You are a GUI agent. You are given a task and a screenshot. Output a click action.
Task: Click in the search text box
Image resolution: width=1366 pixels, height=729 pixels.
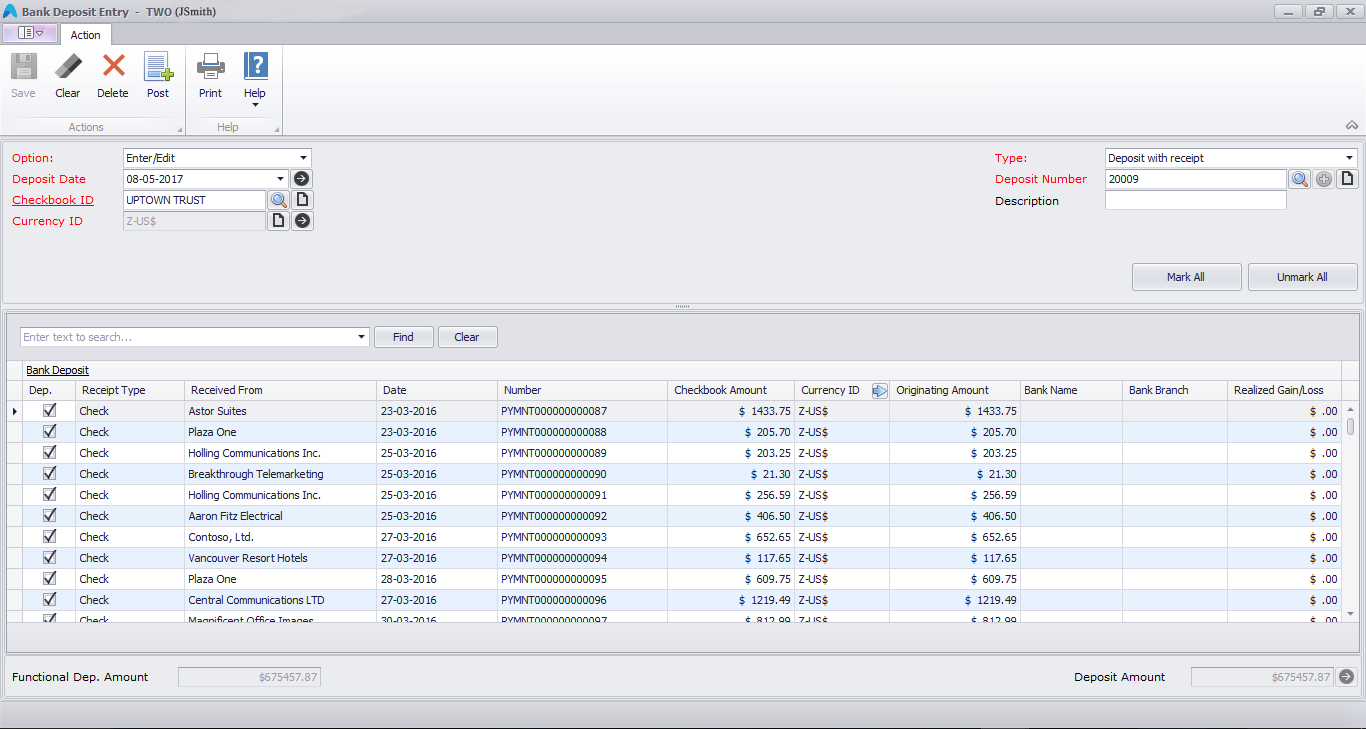tap(188, 337)
